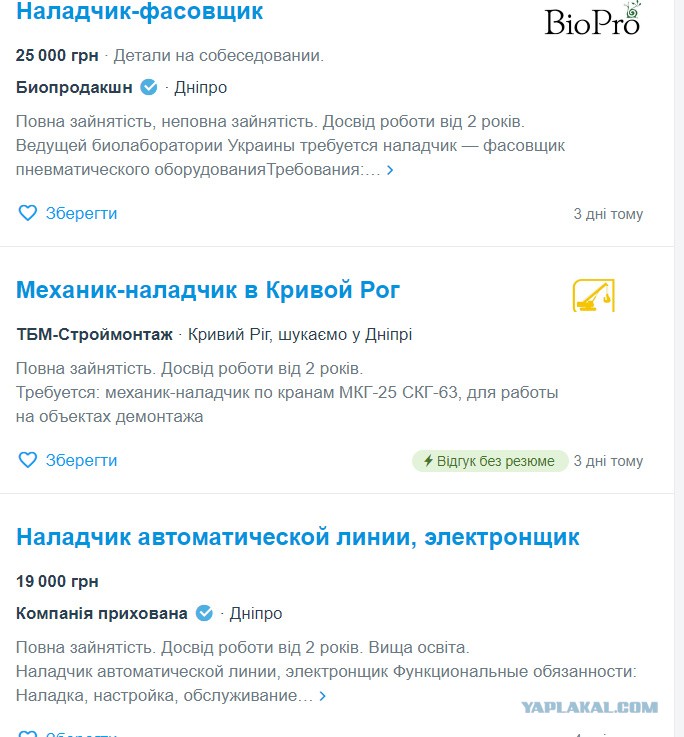Toggle the heart icon for Наладчик-фасовщик
Image resolution: width=684 pixels, height=737 pixels.
coord(28,213)
